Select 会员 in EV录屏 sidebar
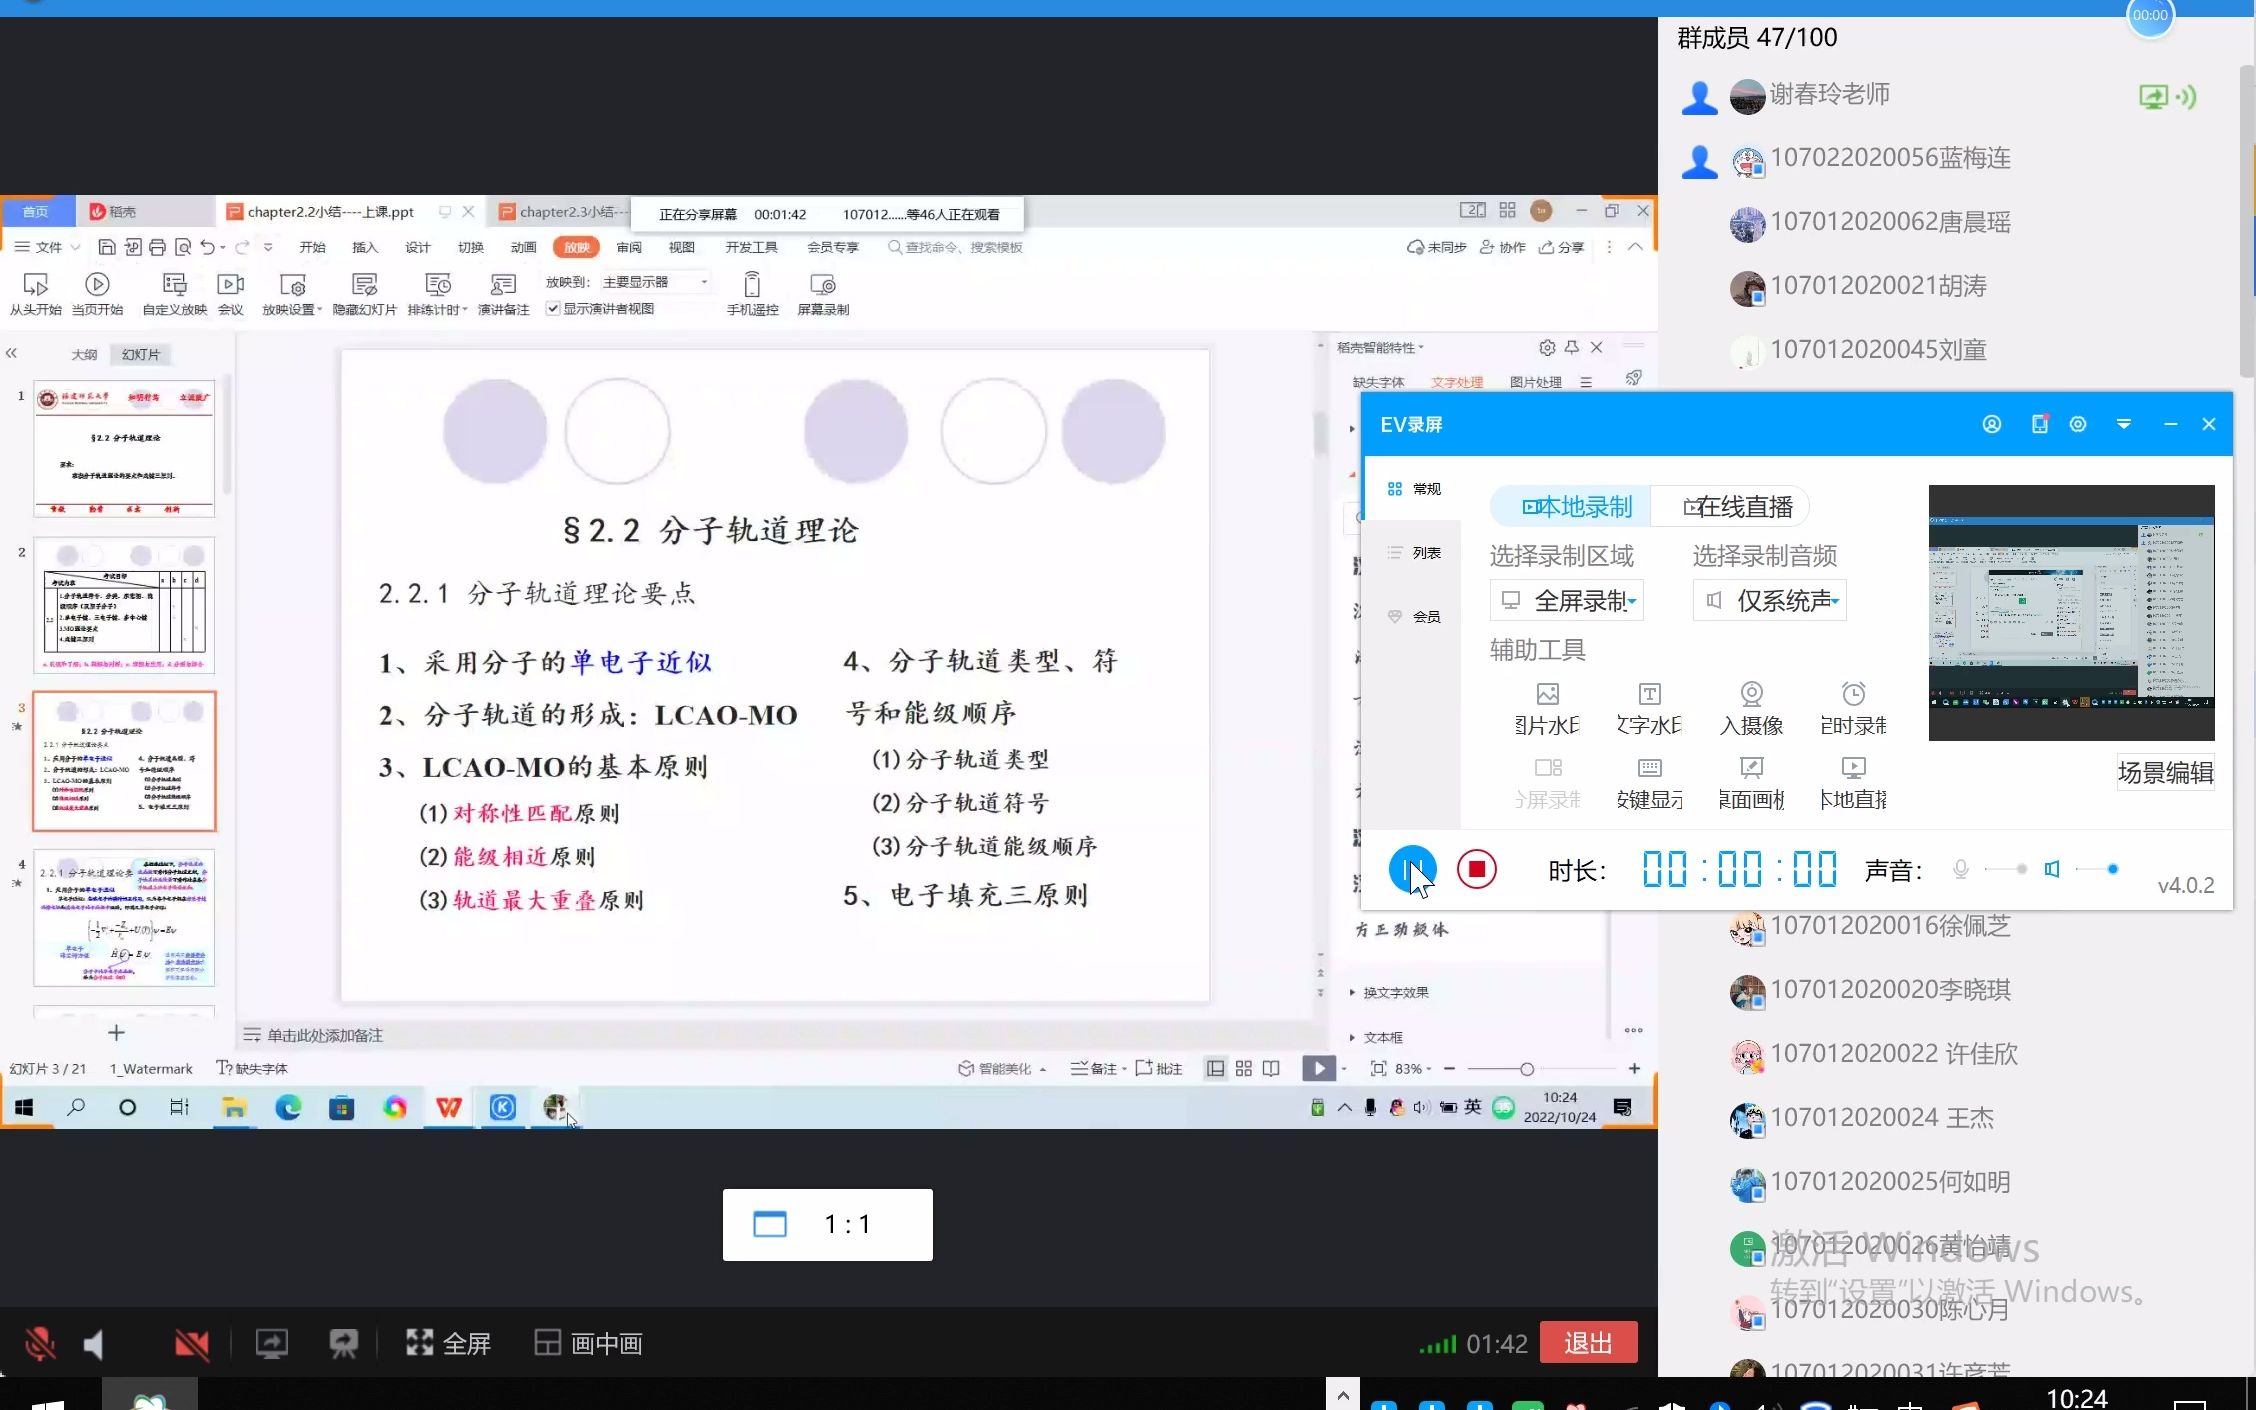This screenshot has height=1410, width=2256. (1414, 617)
